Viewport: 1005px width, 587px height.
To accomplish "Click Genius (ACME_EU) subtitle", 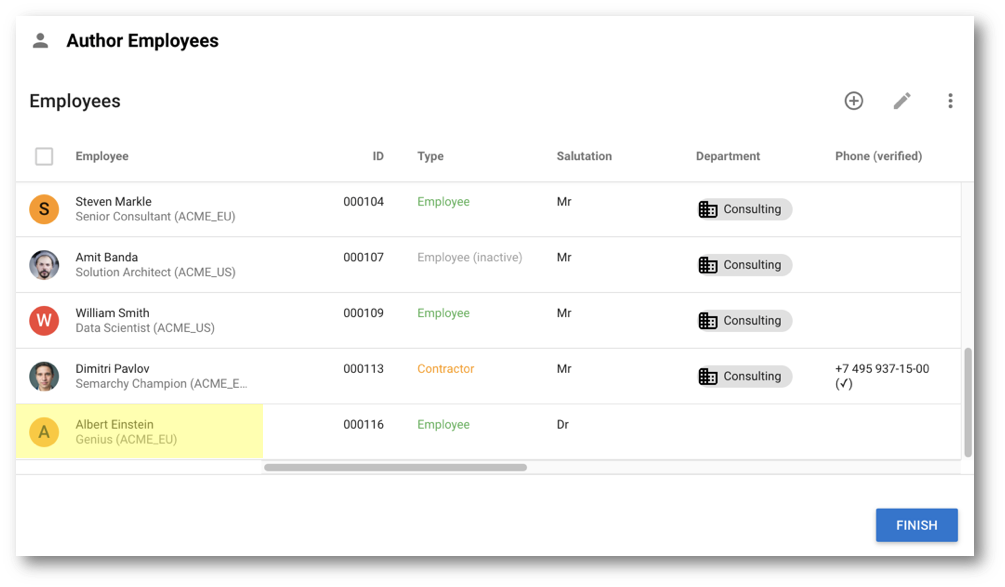I will pyautogui.click(x=126, y=440).
